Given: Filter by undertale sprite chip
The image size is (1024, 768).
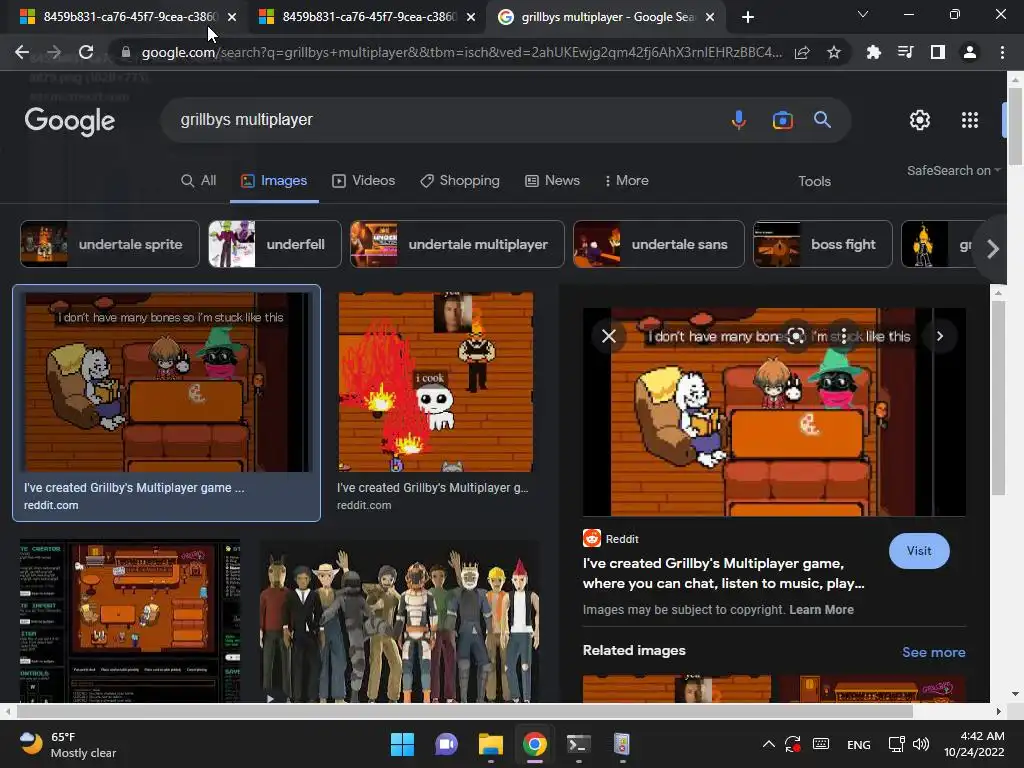Looking at the screenshot, I should 110,244.
